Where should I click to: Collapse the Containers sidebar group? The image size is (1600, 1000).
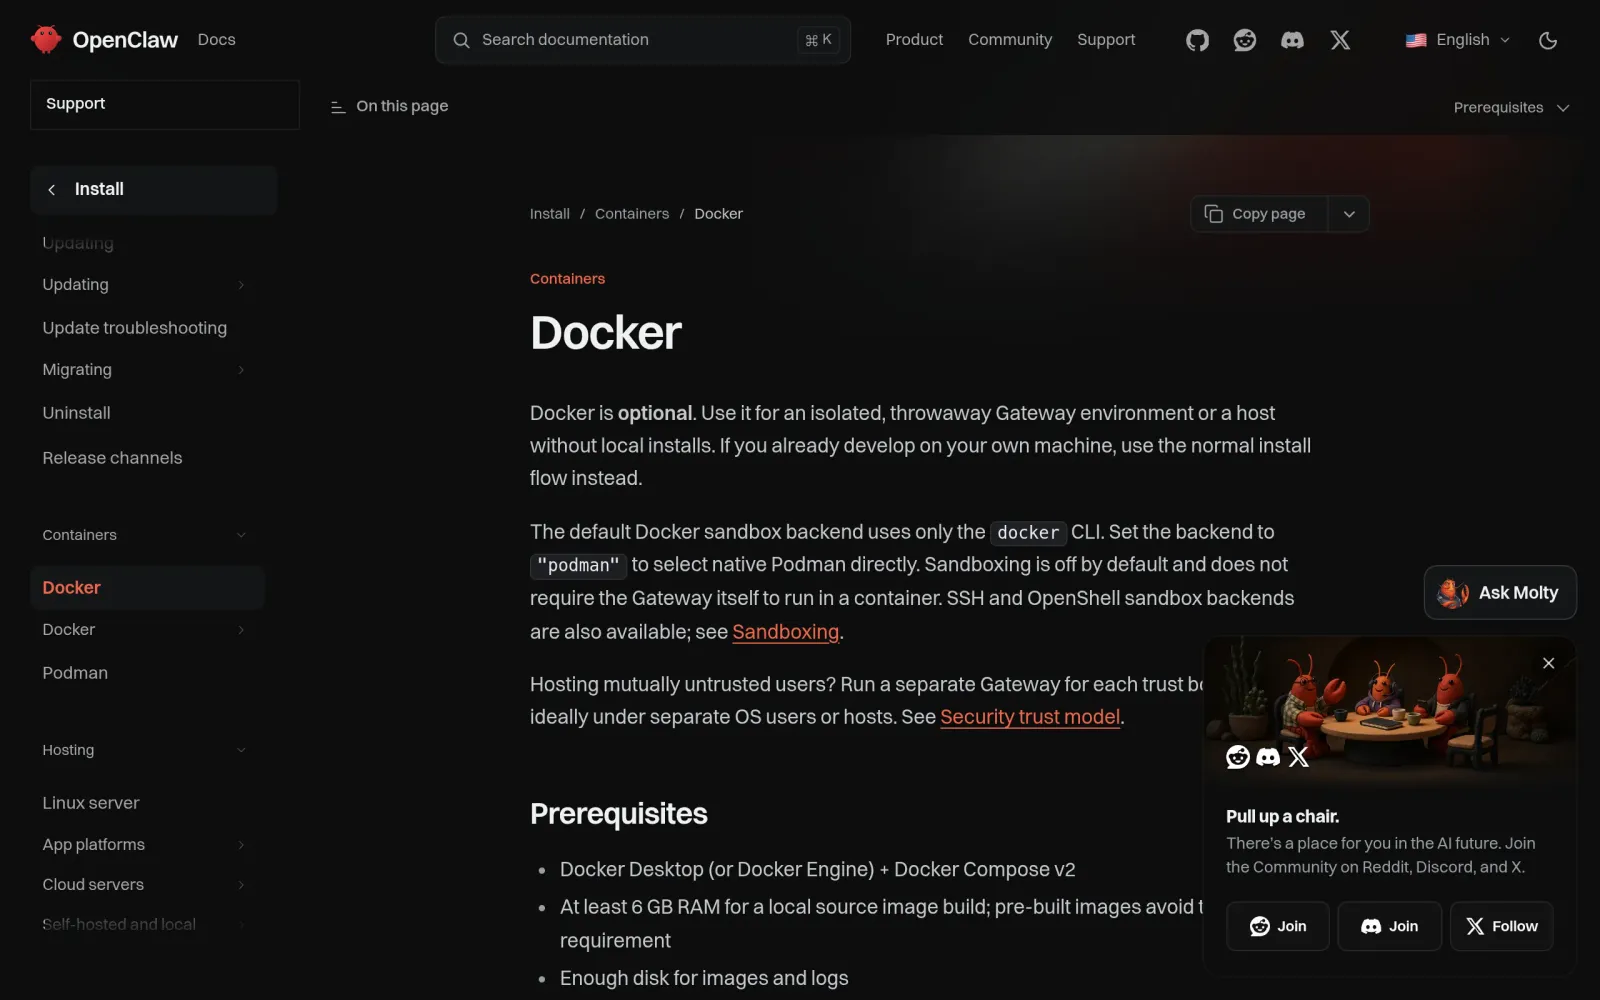pos(241,535)
